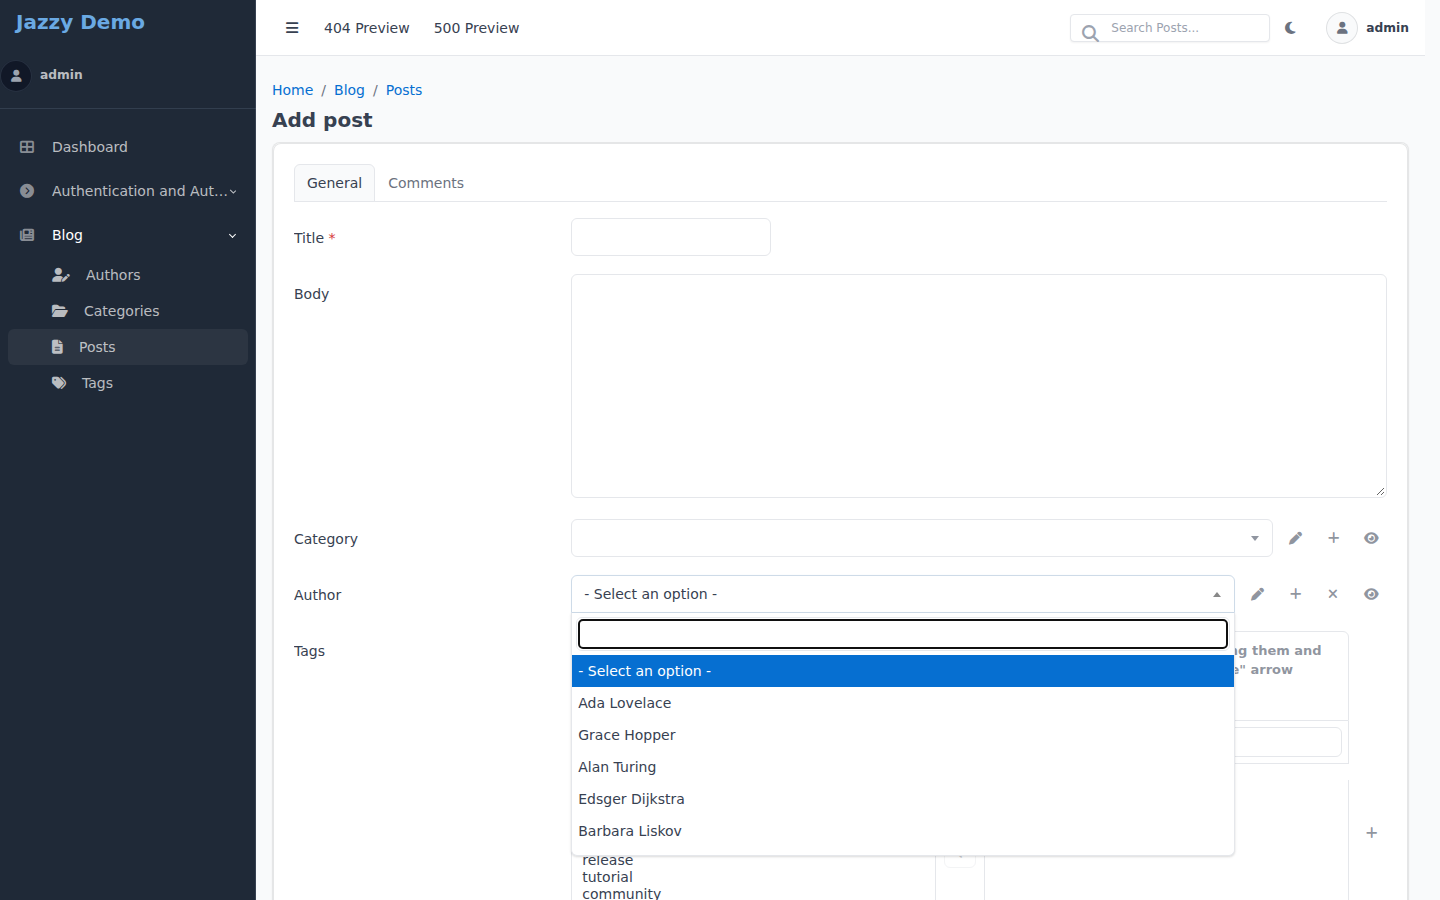Open the Category dropdown
Image resolution: width=1440 pixels, height=900 pixels.
pos(921,538)
